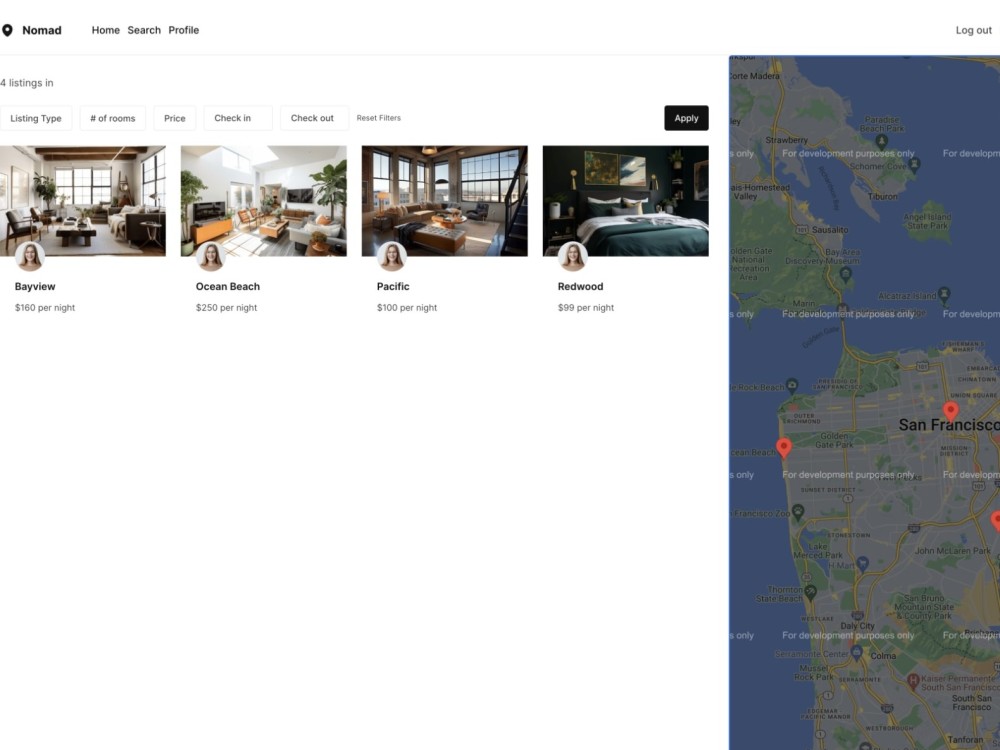This screenshot has width=1000, height=750.
Task: Click the John McLaren Park label on map
Action: click(x=953, y=550)
